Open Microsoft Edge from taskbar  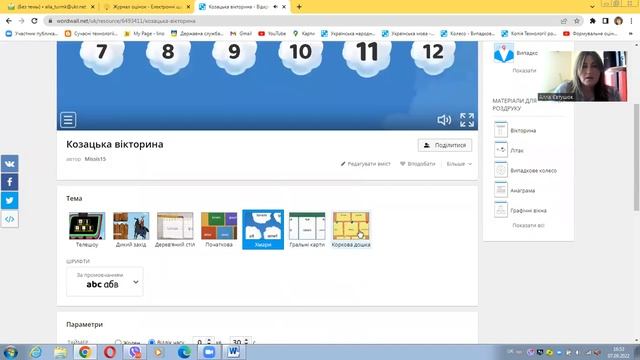(x=184, y=352)
